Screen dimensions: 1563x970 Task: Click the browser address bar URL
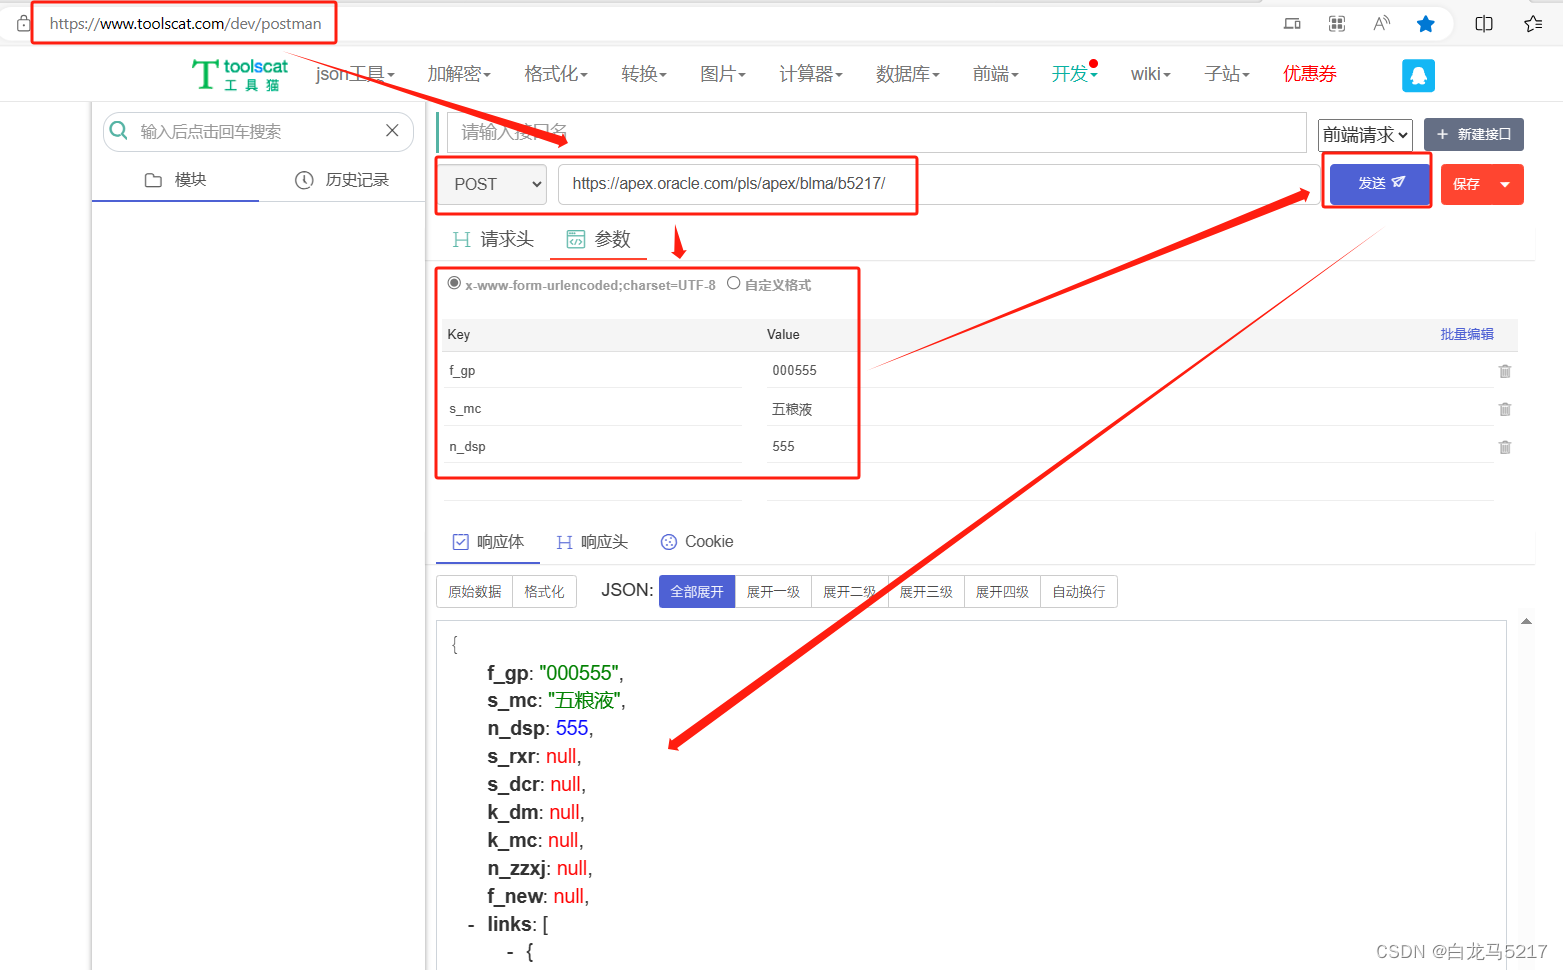coord(186,24)
